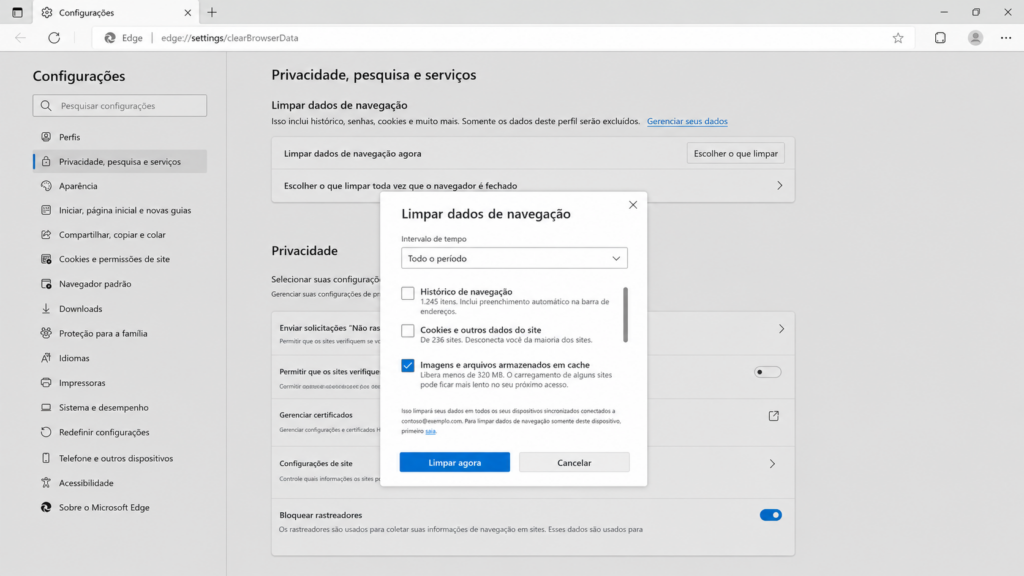Open the three-dot Settings and more menu
Screen dimensions: 1024x576
tap(1006, 38)
